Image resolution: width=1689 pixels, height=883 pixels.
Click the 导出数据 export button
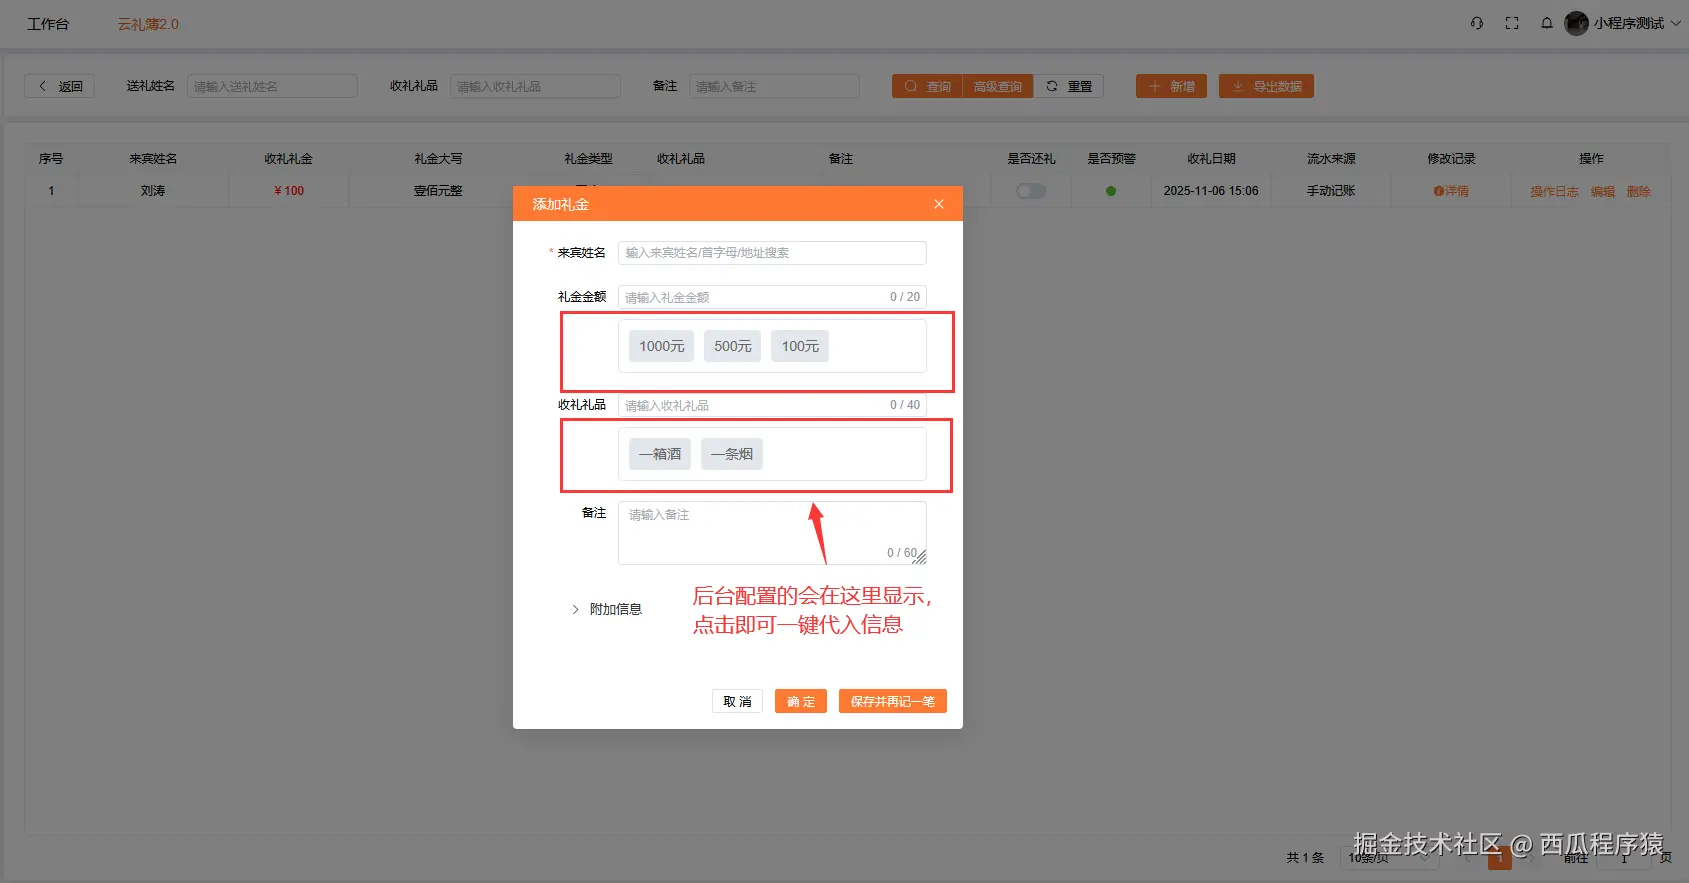(1266, 86)
